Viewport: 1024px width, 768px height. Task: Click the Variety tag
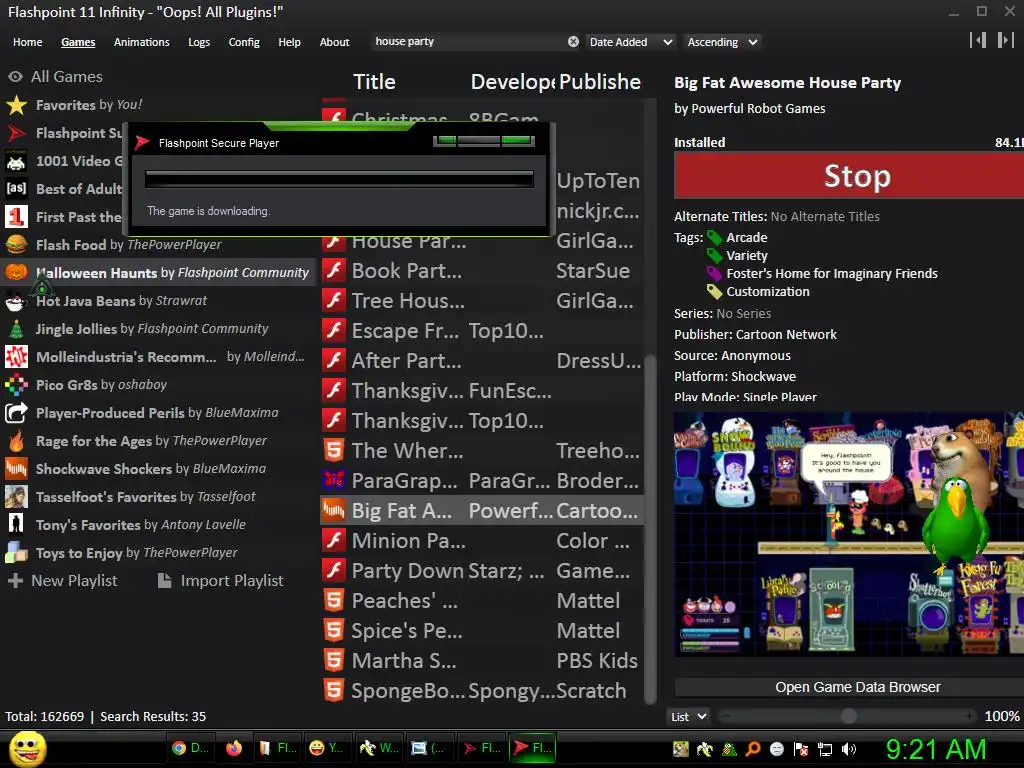(x=746, y=256)
